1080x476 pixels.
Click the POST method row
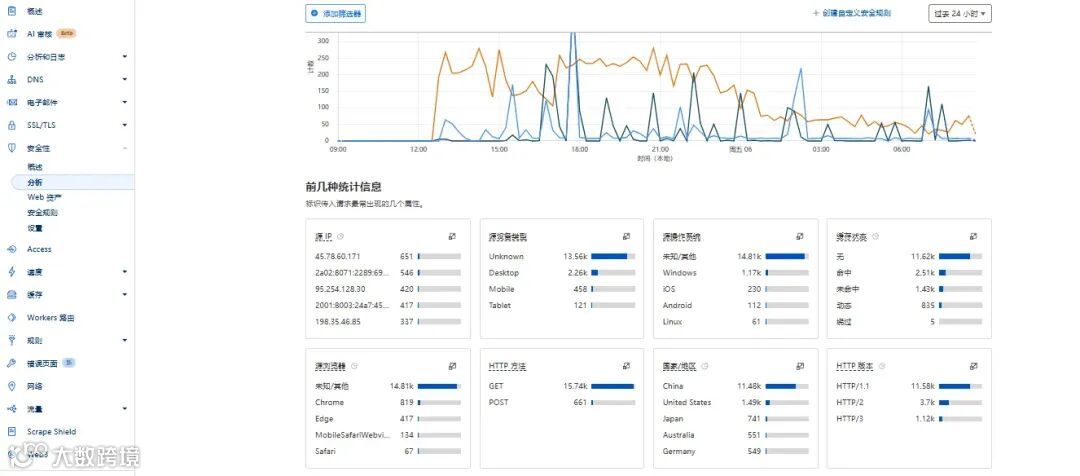[x=561, y=402]
